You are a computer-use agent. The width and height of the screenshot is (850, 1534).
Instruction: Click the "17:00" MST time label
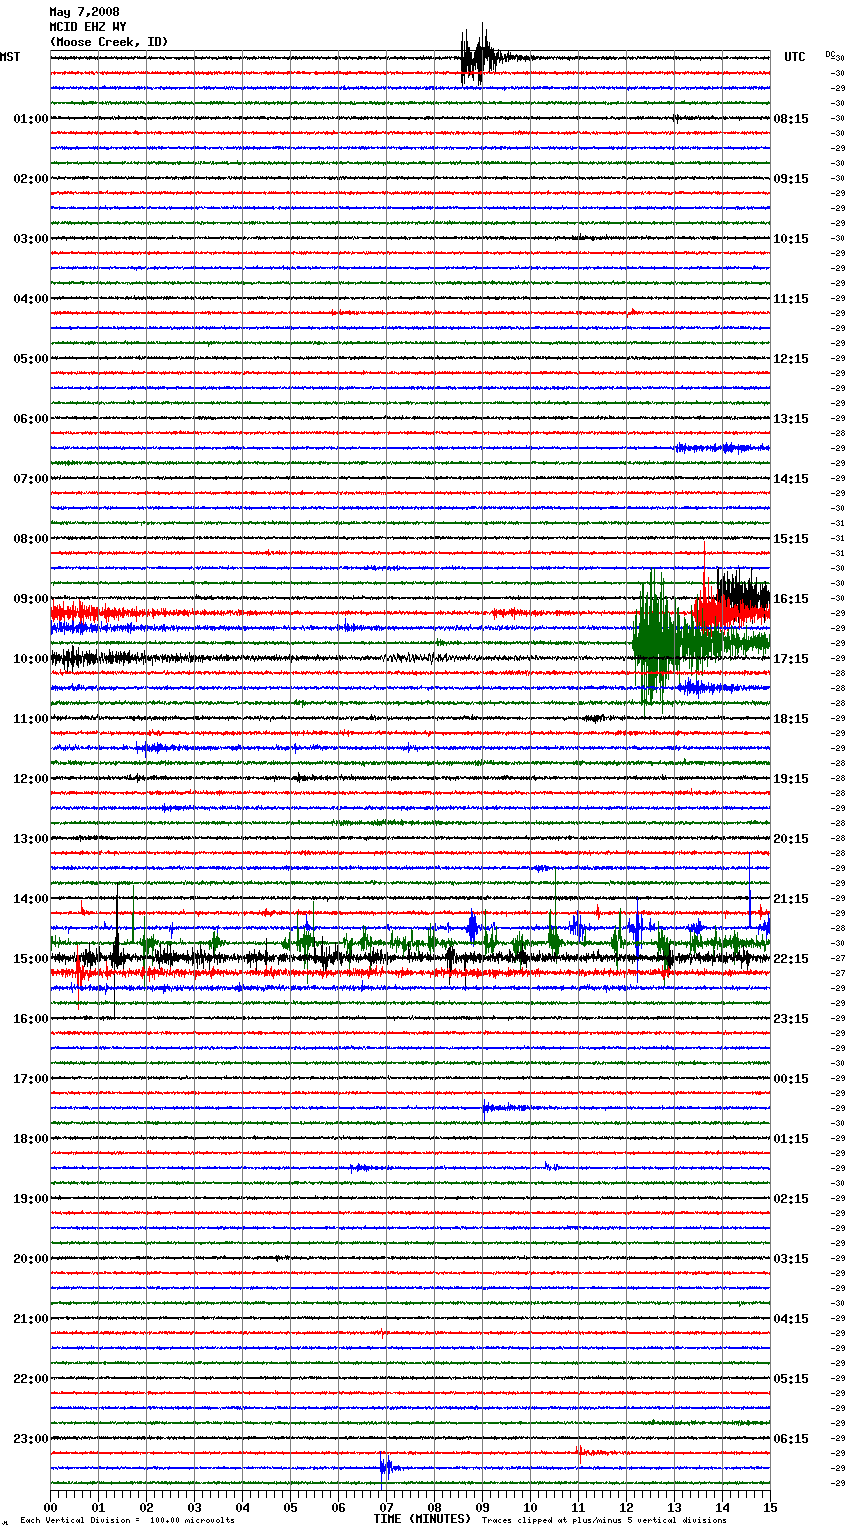(x=30, y=1079)
